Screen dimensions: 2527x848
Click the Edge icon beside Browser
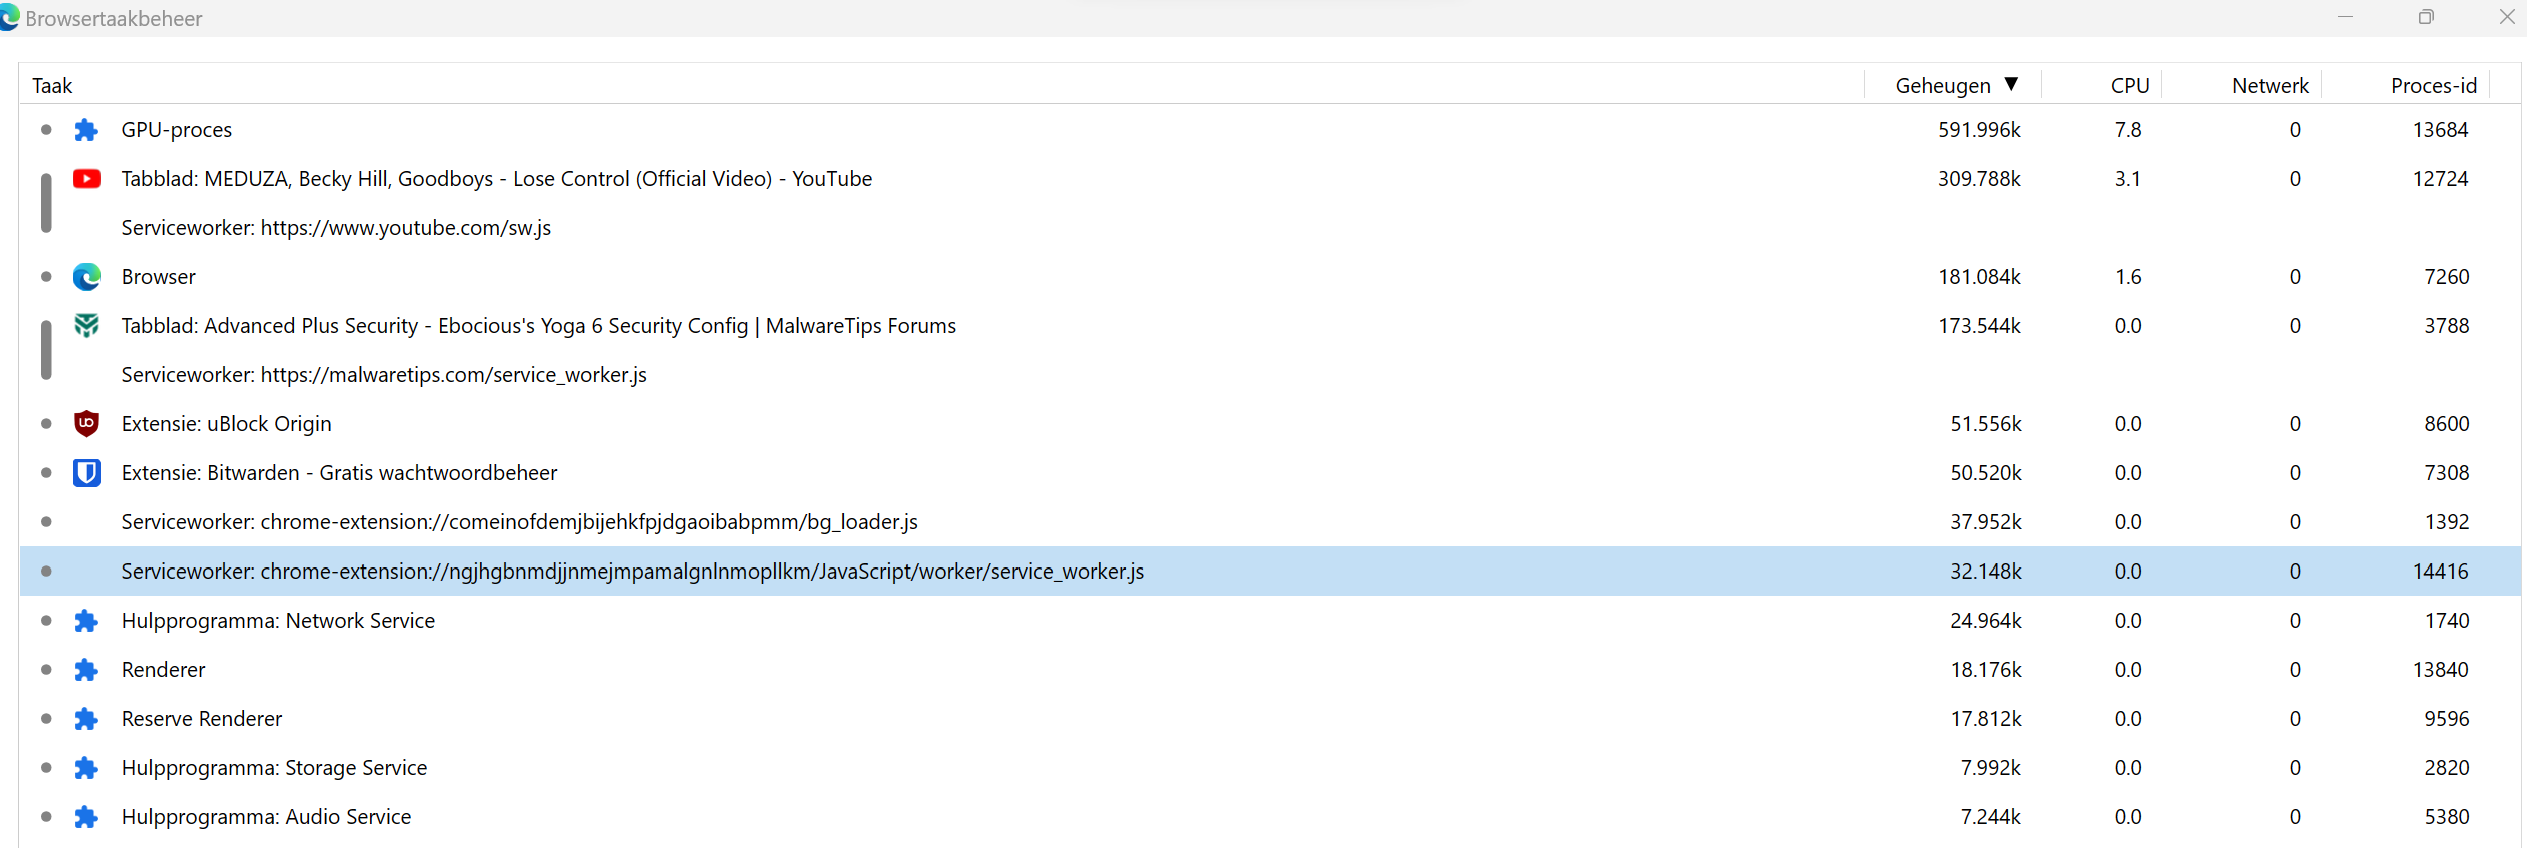click(x=87, y=277)
